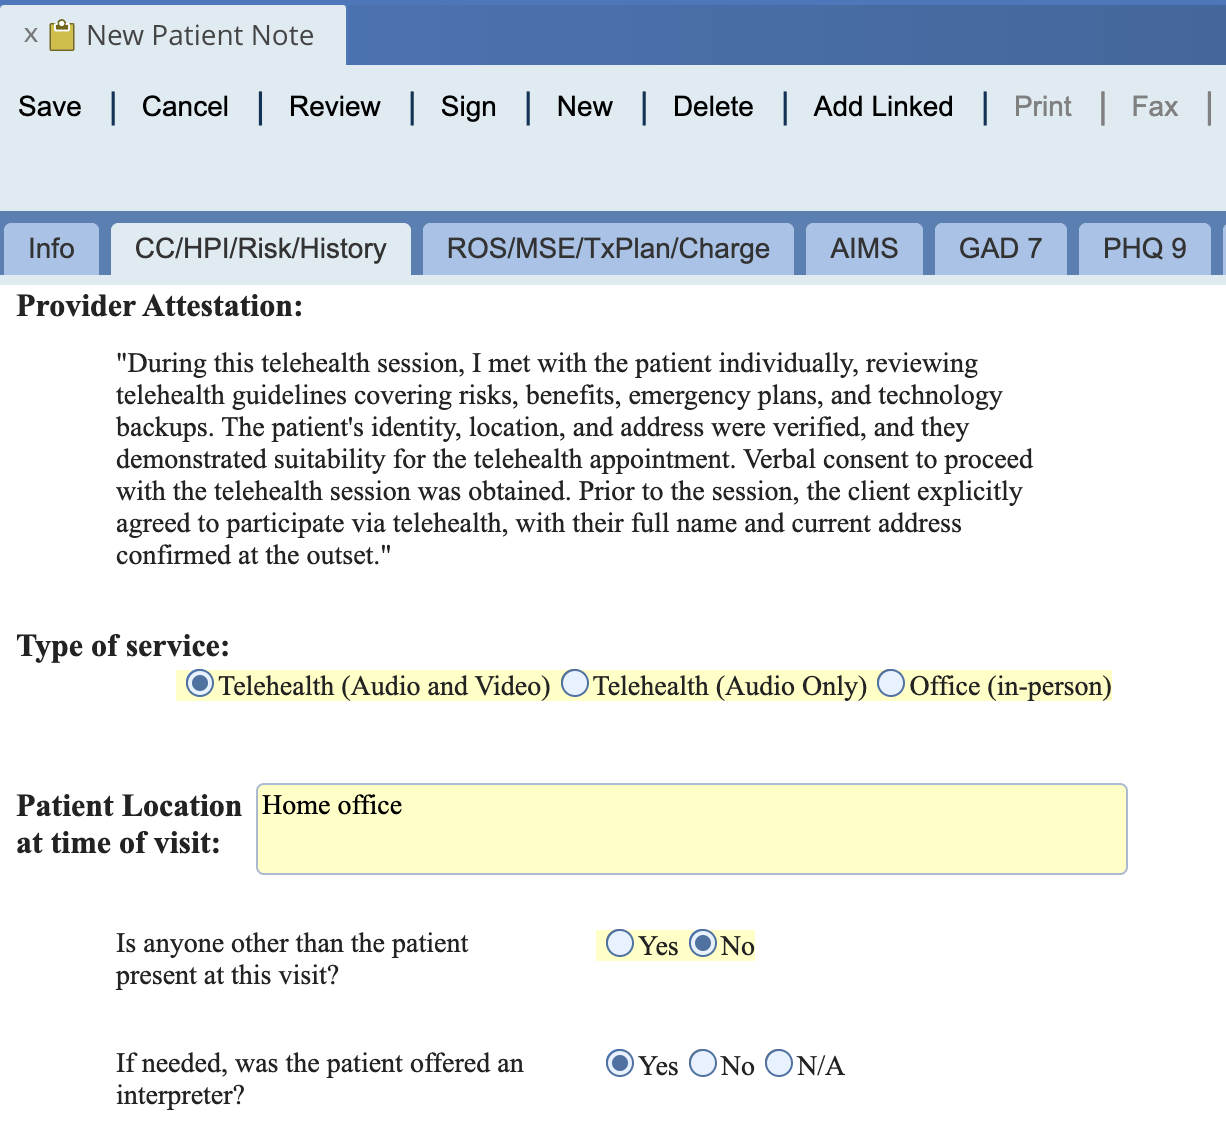Select the CC/HPI/Risk/History tab
Viewport: 1226px width, 1132px height.
pyautogui.click(x=261, y=248)
